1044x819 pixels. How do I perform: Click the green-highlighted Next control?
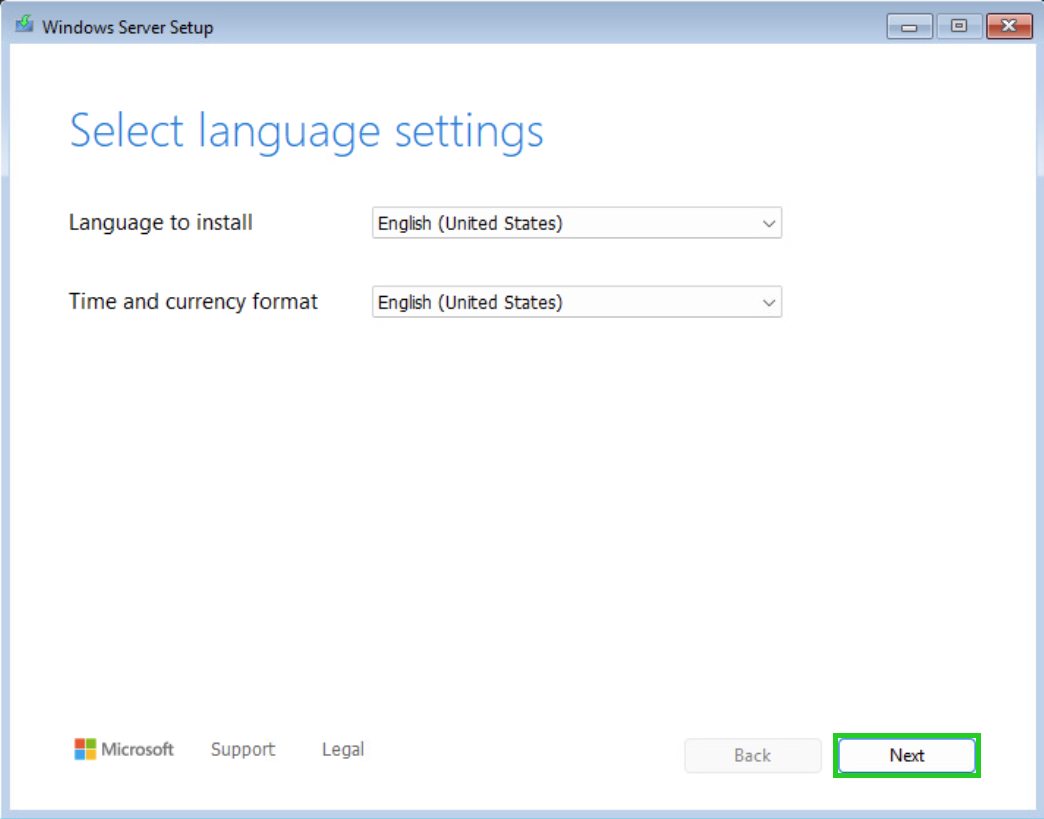(905, 755)
